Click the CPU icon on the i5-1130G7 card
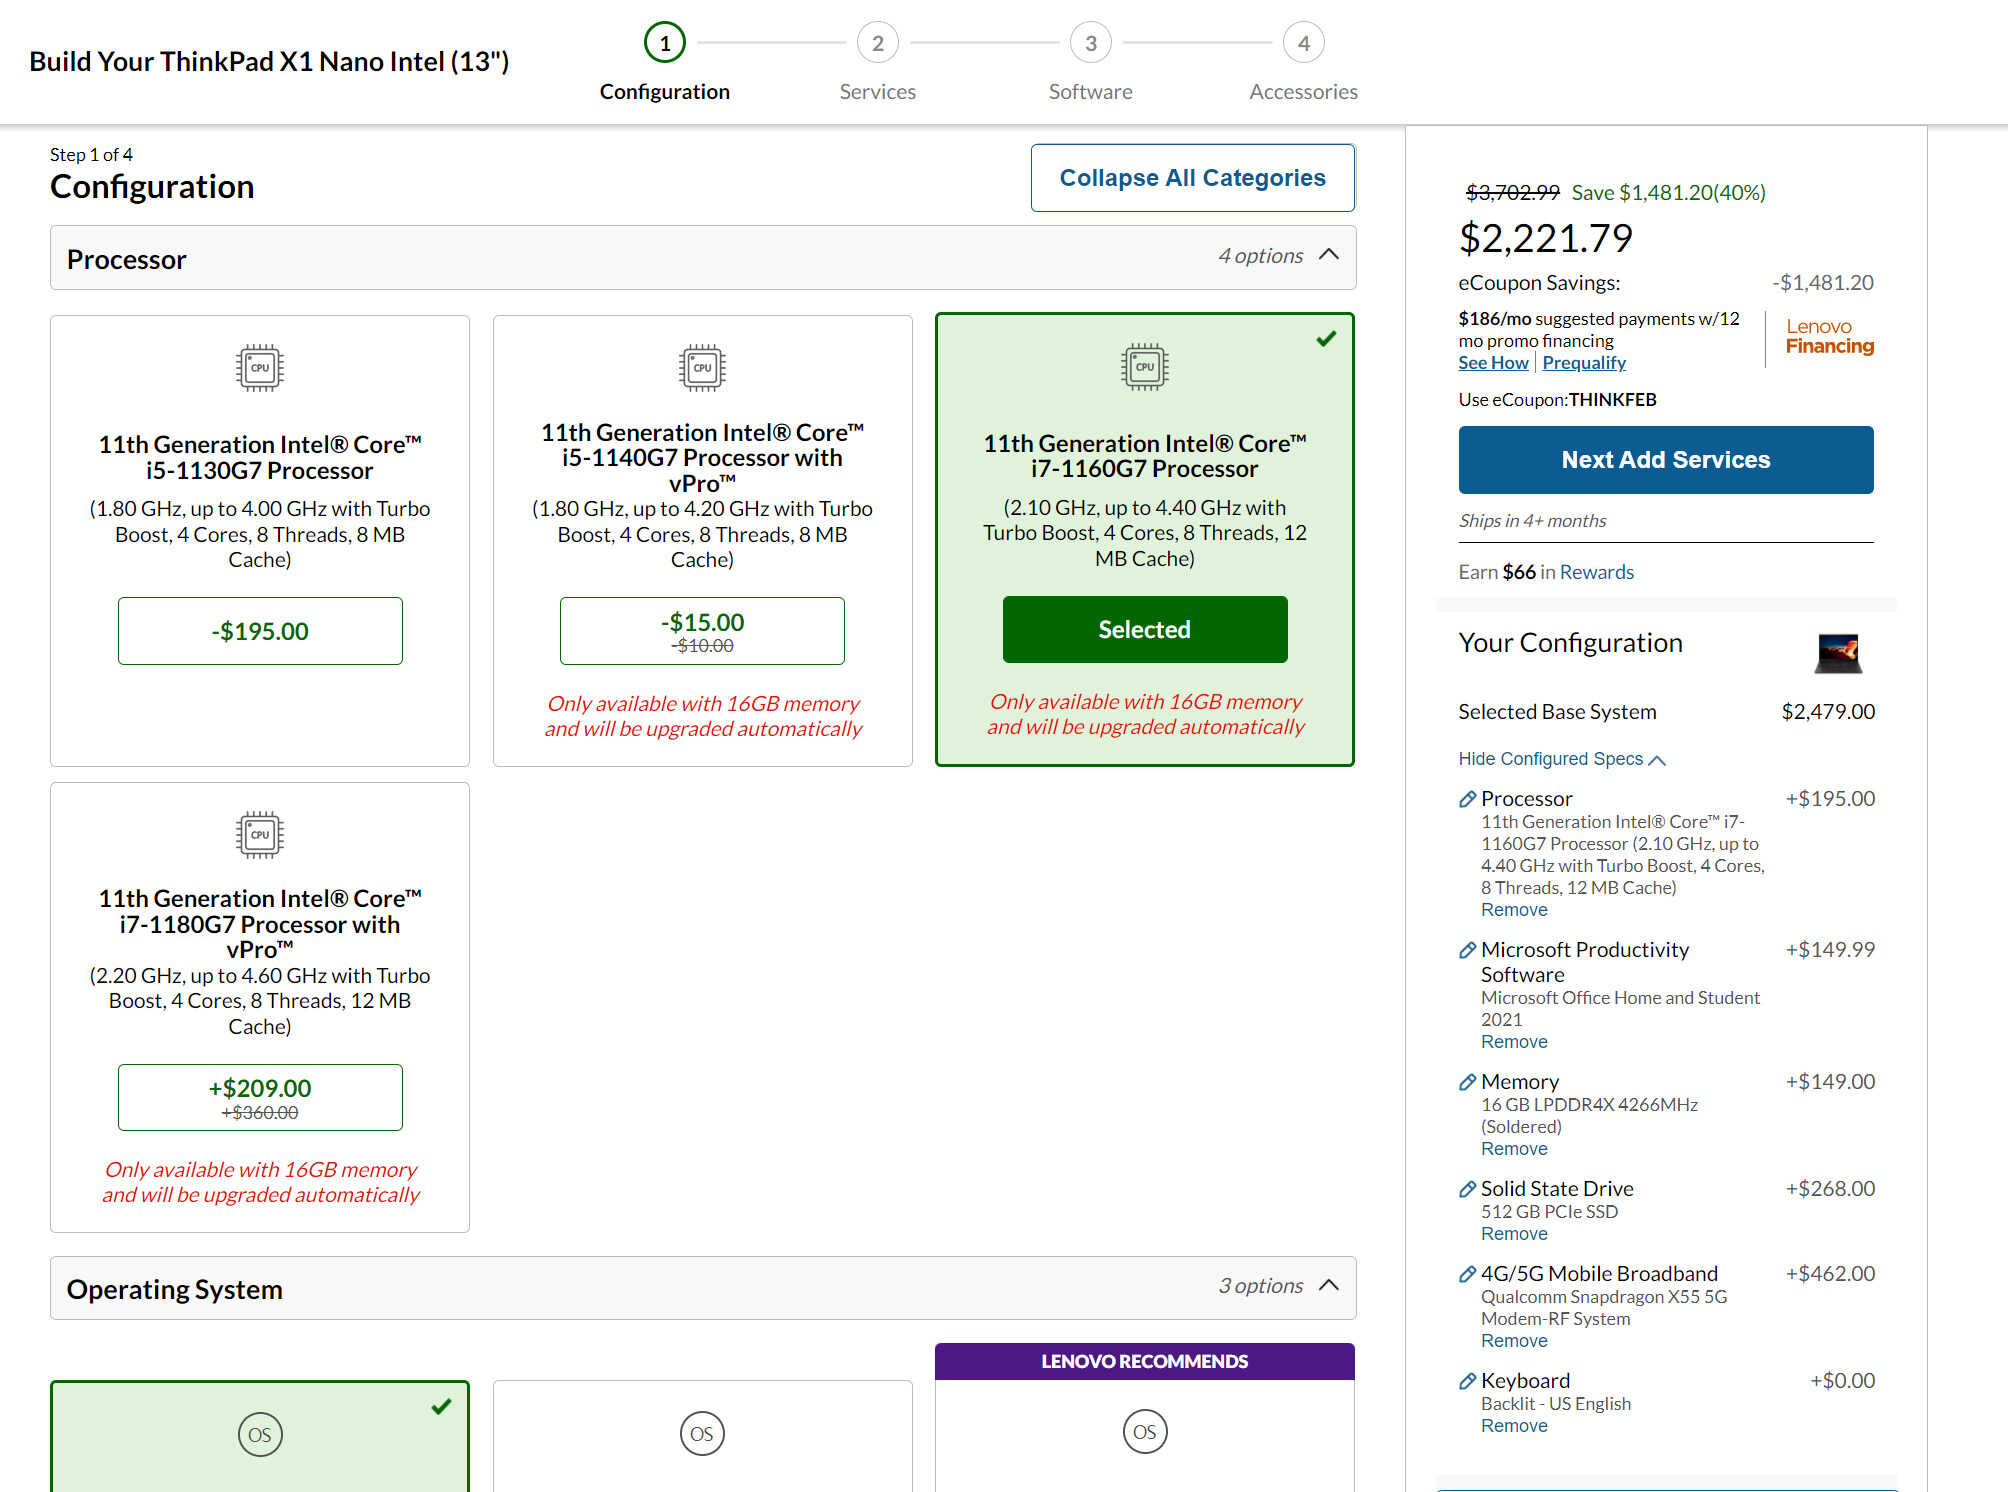 260,368
